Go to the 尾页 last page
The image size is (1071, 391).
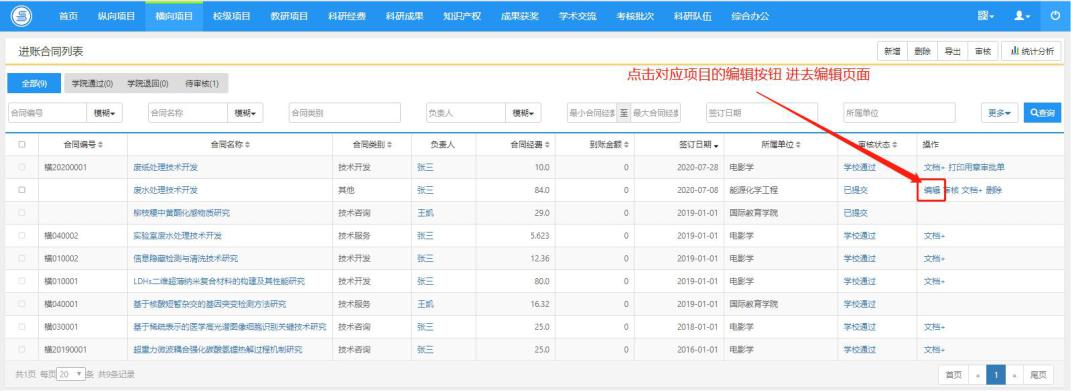(x=1038, y=375)
